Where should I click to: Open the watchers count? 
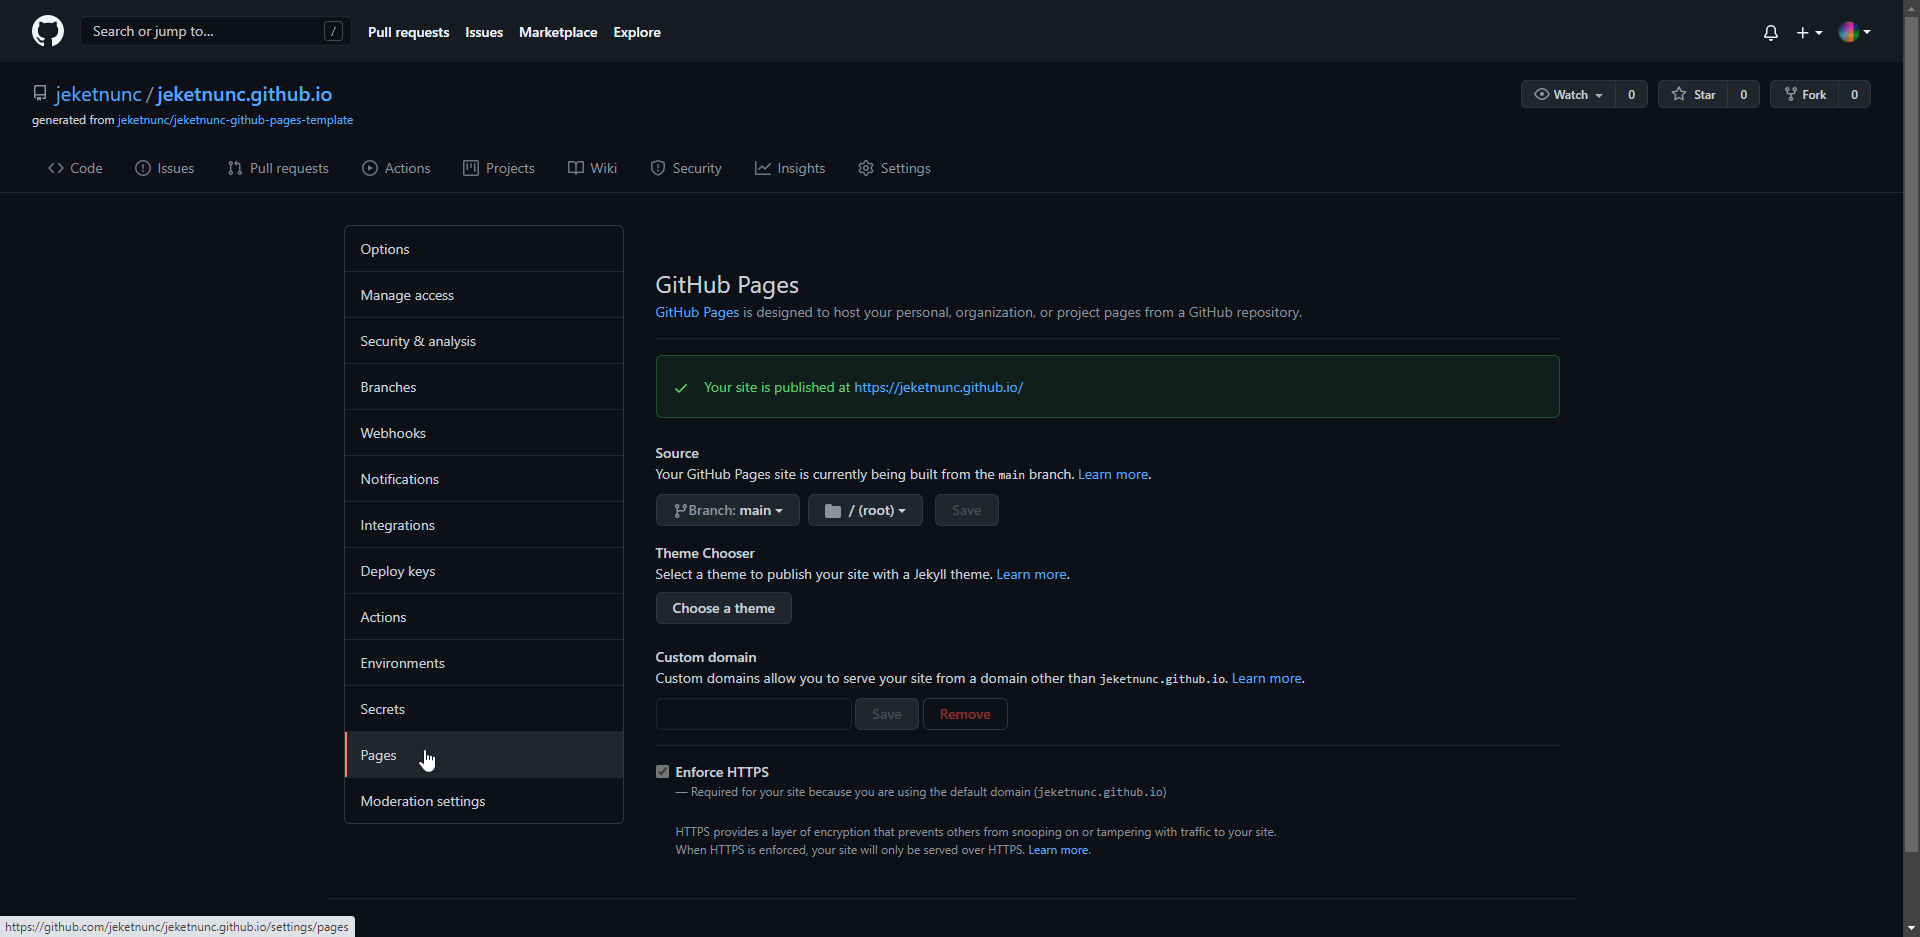coord(1631,94)
